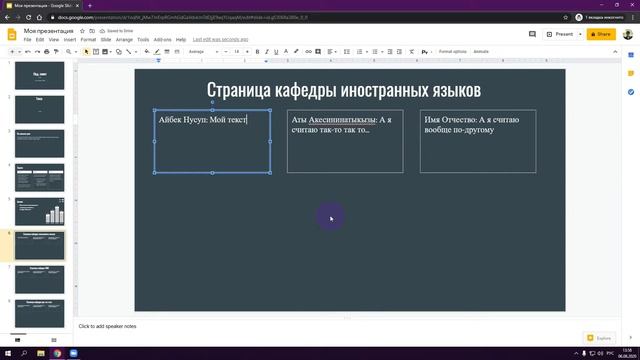Add a comment from toolbar
The image size is (640, 360).
point(318,52)
